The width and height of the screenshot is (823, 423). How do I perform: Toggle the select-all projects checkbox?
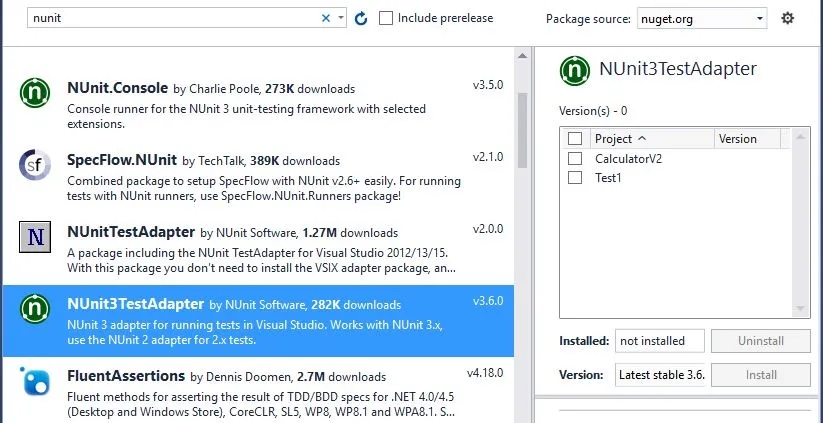point(575,139)
